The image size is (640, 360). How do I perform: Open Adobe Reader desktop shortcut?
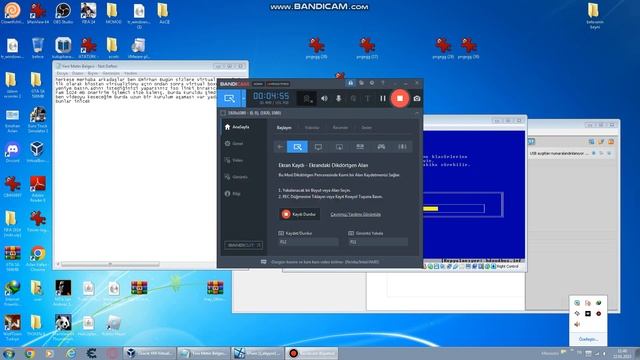click(38, 189)
